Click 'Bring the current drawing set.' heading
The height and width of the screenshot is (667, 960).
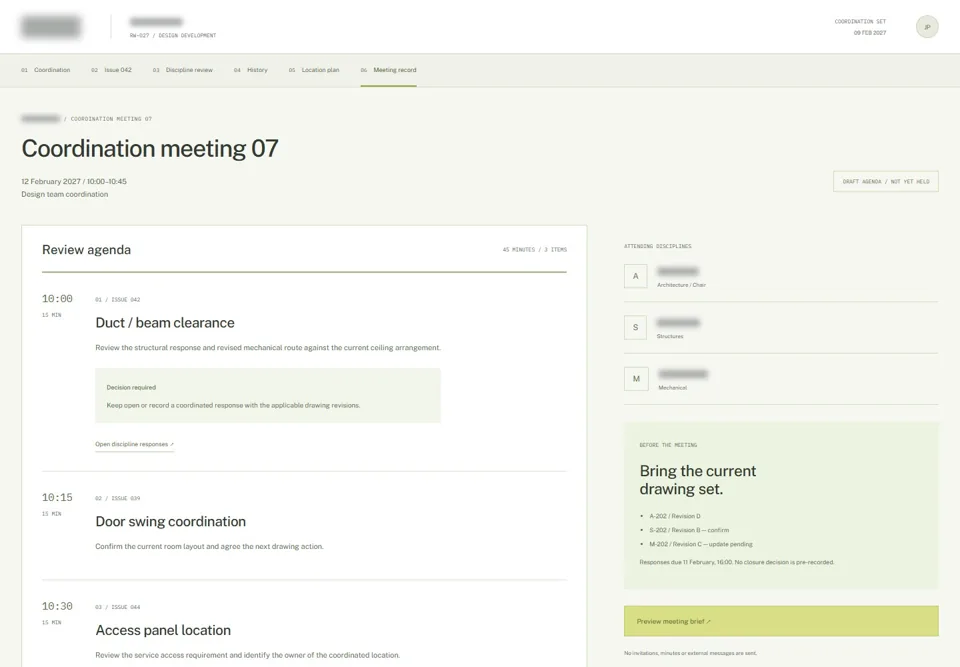point(697,480)
